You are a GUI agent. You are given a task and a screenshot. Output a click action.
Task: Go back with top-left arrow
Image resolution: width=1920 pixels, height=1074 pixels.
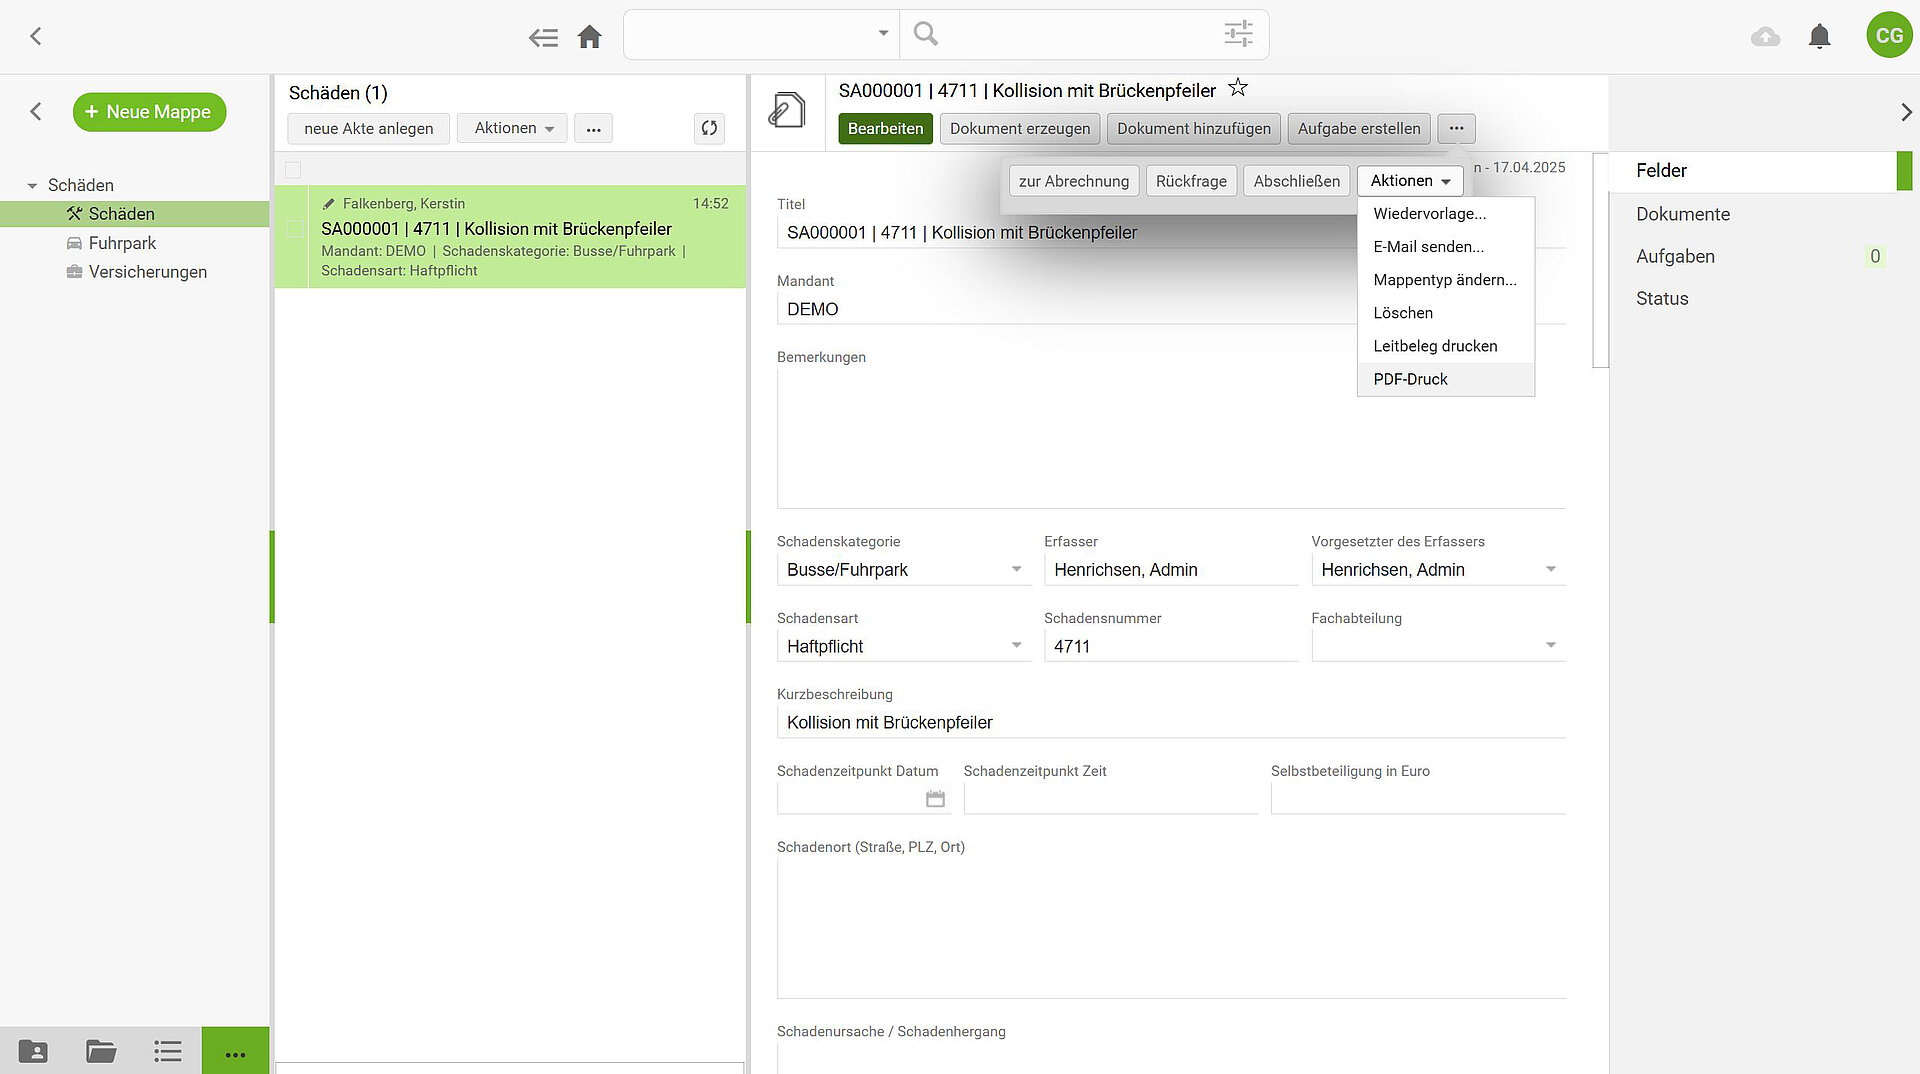[x=36, y=36]
